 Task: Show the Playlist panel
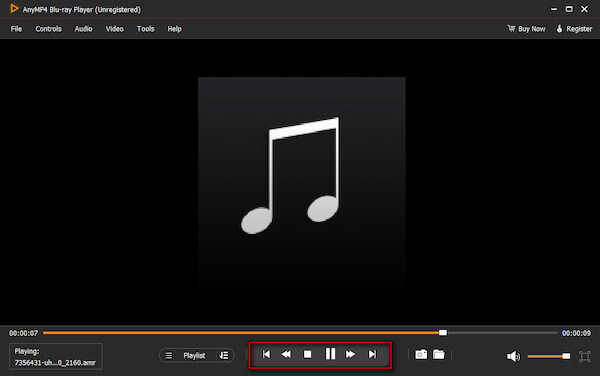click(x=194, y=356)
